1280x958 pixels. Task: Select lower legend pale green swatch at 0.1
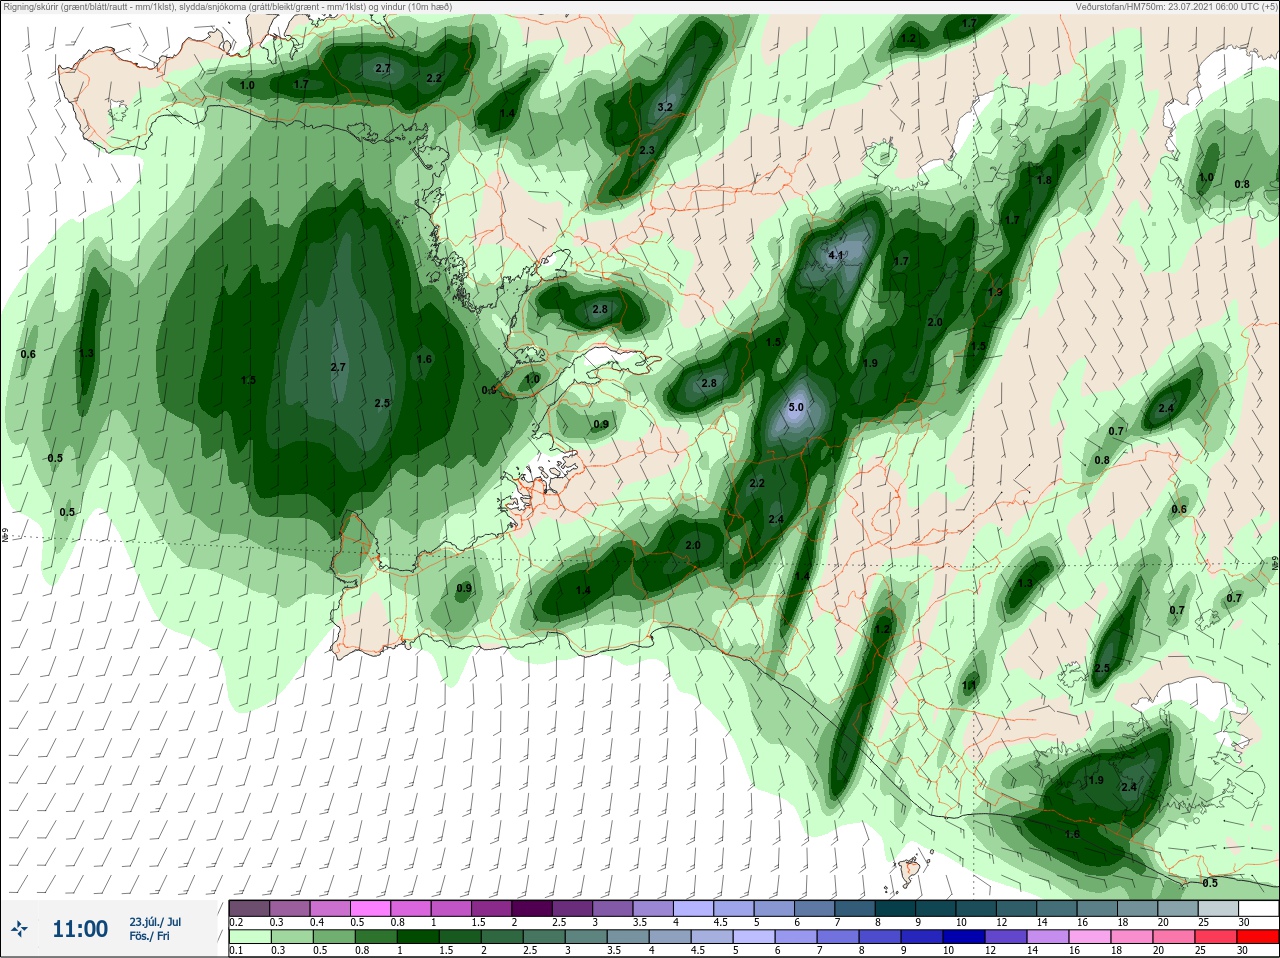tap(249, 937)
